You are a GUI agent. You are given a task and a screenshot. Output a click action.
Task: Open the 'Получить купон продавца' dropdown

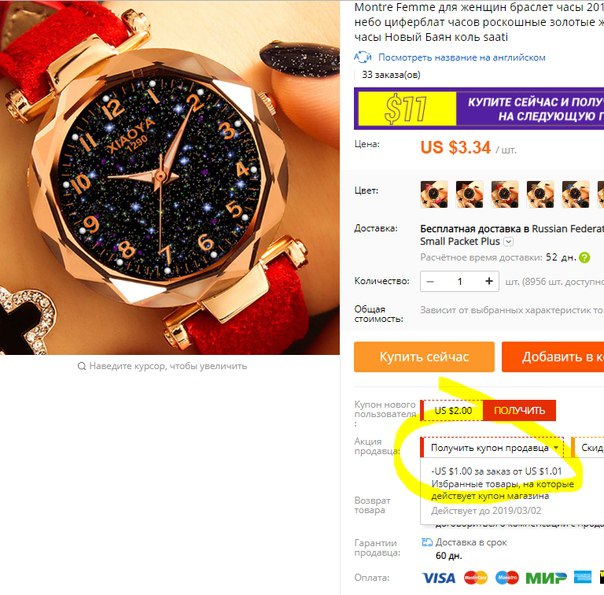tap(493, 448)
